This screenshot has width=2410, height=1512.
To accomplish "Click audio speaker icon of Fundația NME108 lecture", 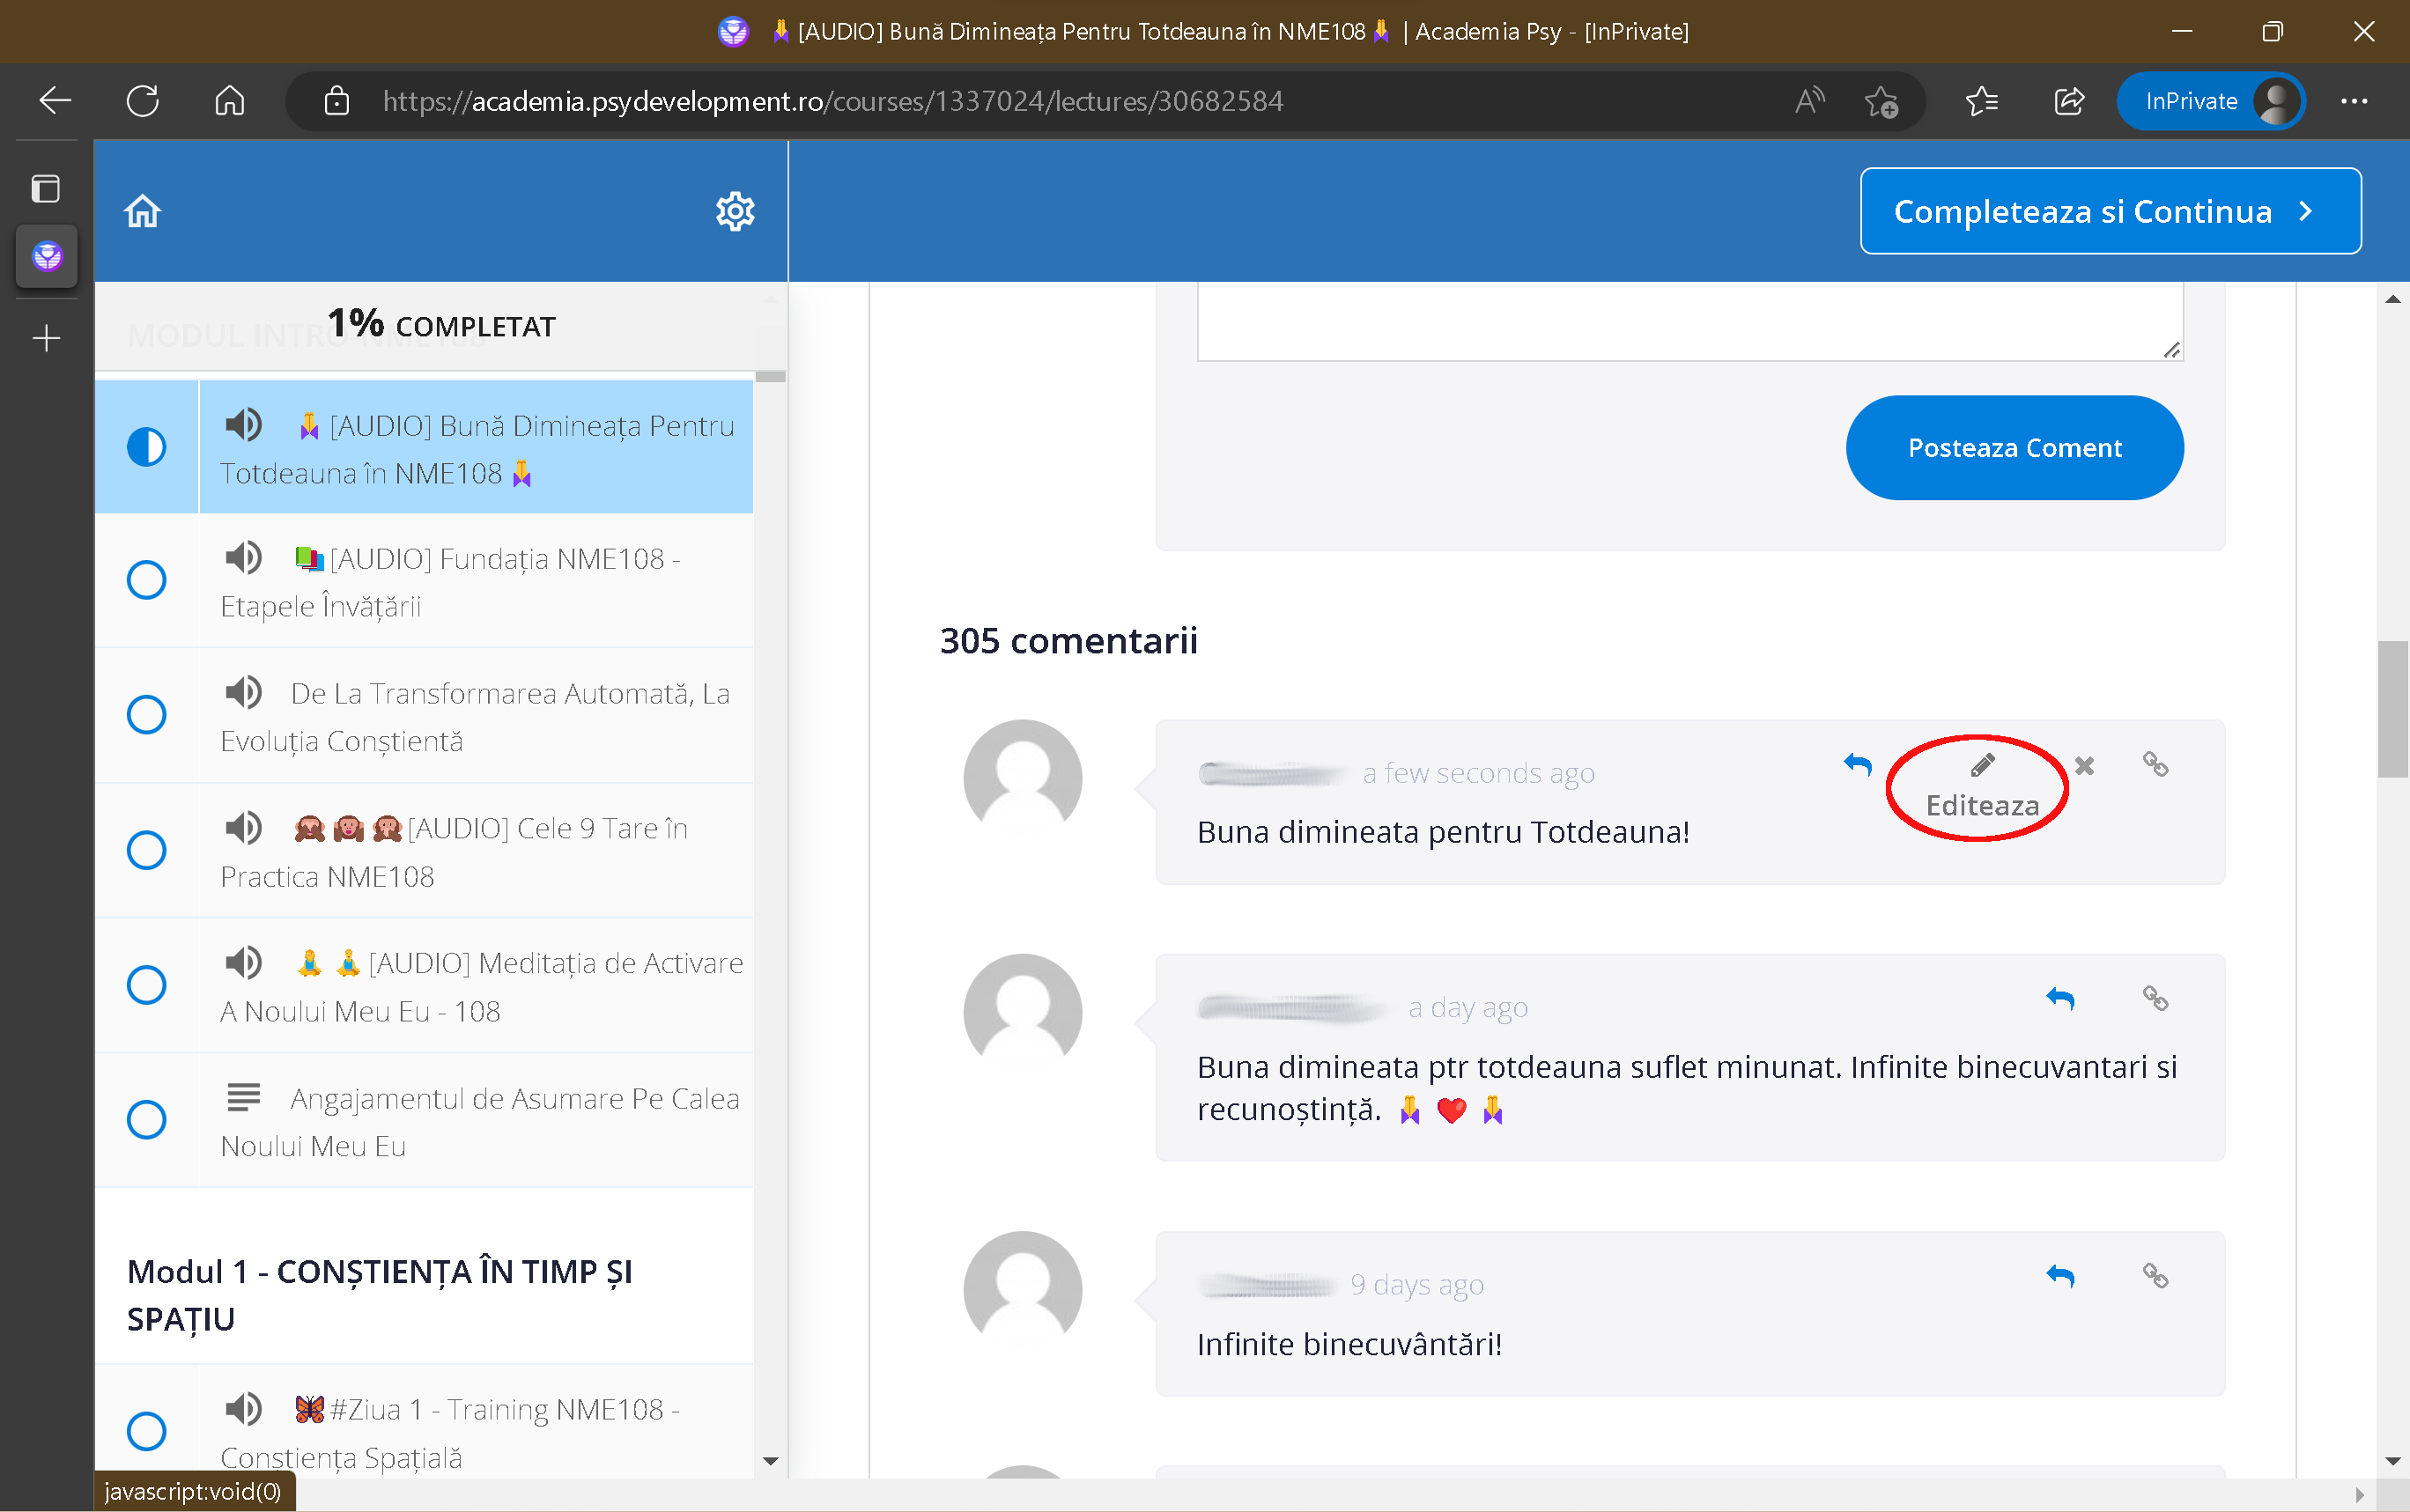I will coord(243,557).
